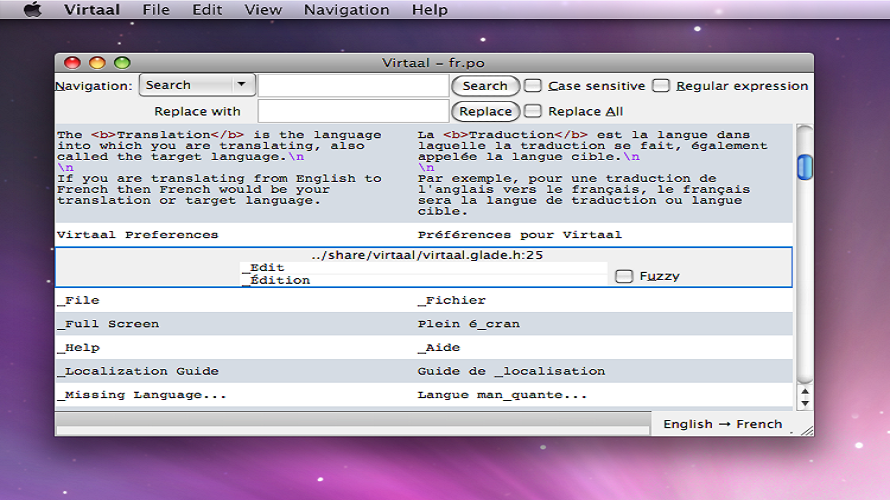Select the _Localization Guide translation row
The height and width of the screenshot is (500, 890).
coord(423,371)
